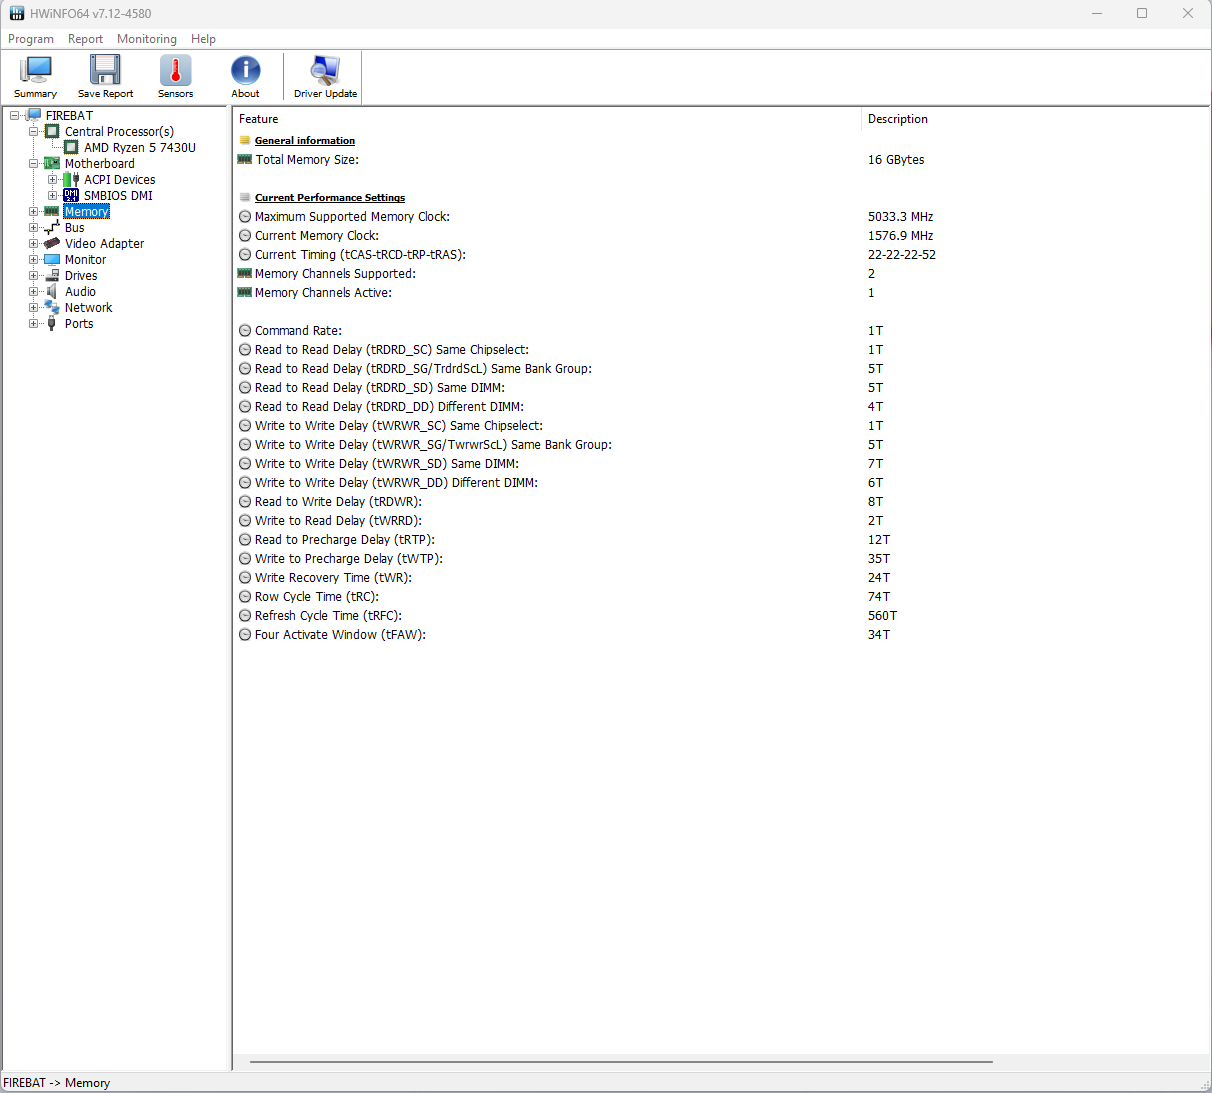Expand the Drives node
1212x1093 pixels.
coord(33,275)
